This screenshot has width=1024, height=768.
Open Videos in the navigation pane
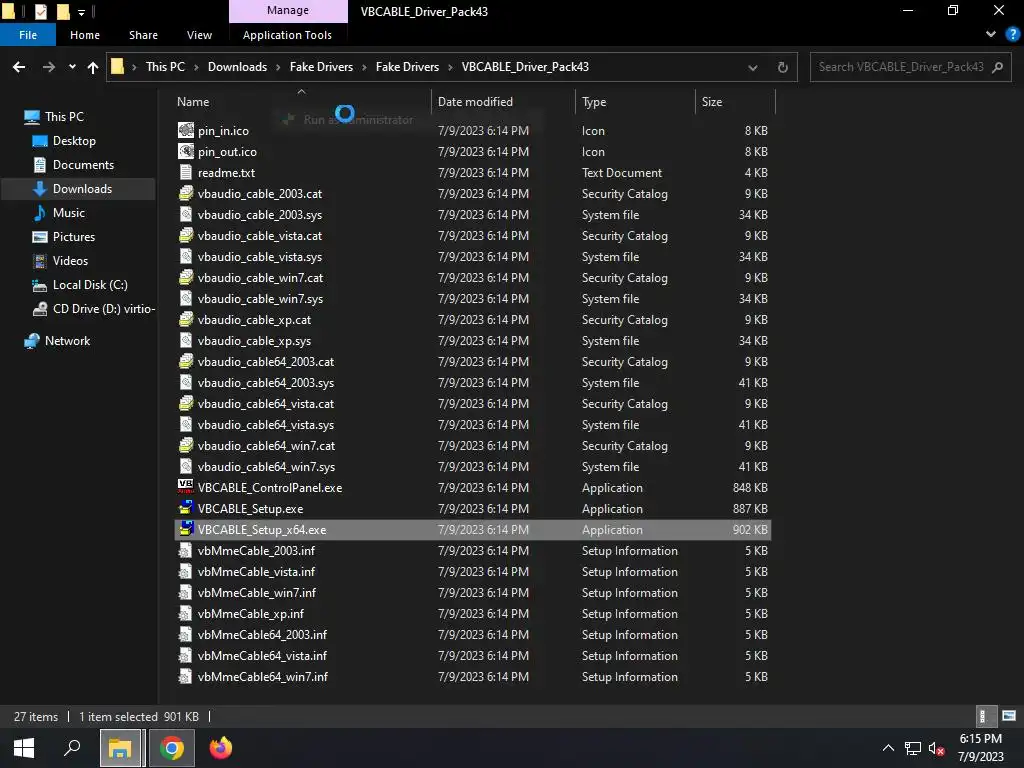point(70,261)
